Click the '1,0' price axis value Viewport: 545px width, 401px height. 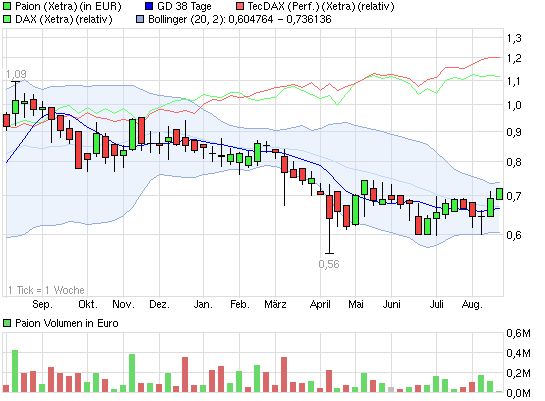click(514, 105)
